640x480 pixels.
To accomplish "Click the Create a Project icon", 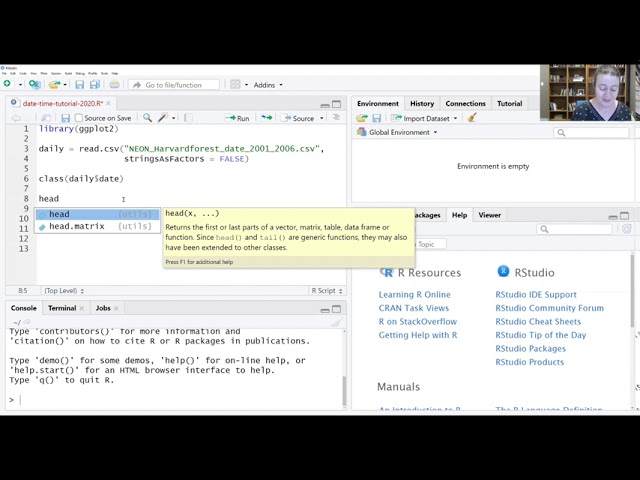I will (35, 84).
